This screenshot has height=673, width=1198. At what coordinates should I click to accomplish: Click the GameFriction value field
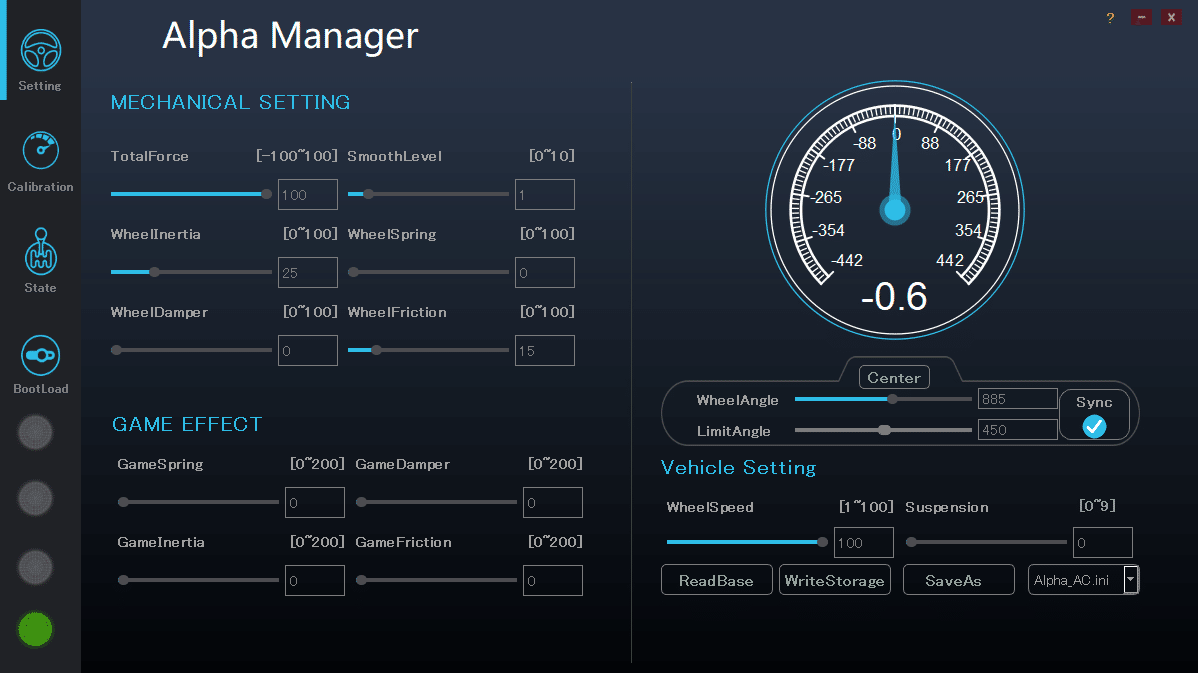(x=552, y=581)
